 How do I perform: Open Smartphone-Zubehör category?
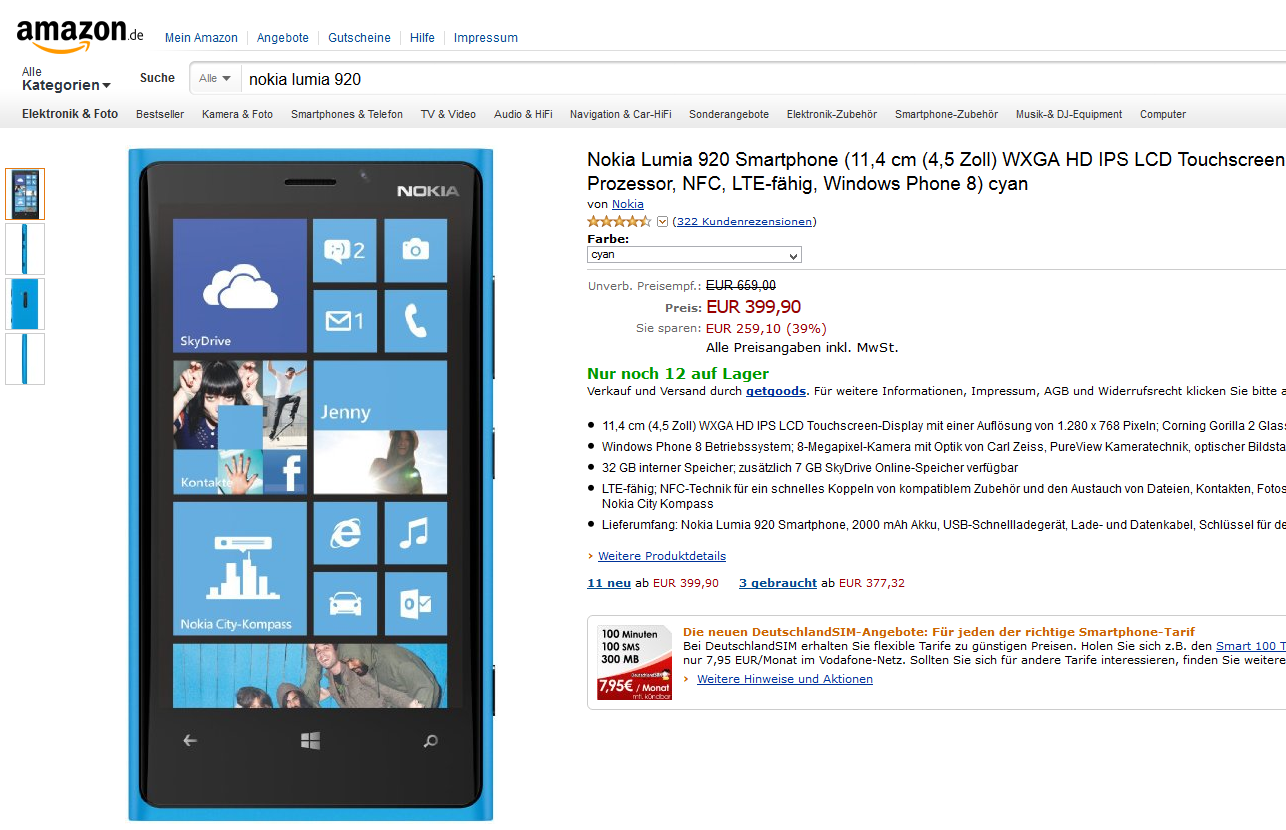pyautogui.click(x=946, y=114)
